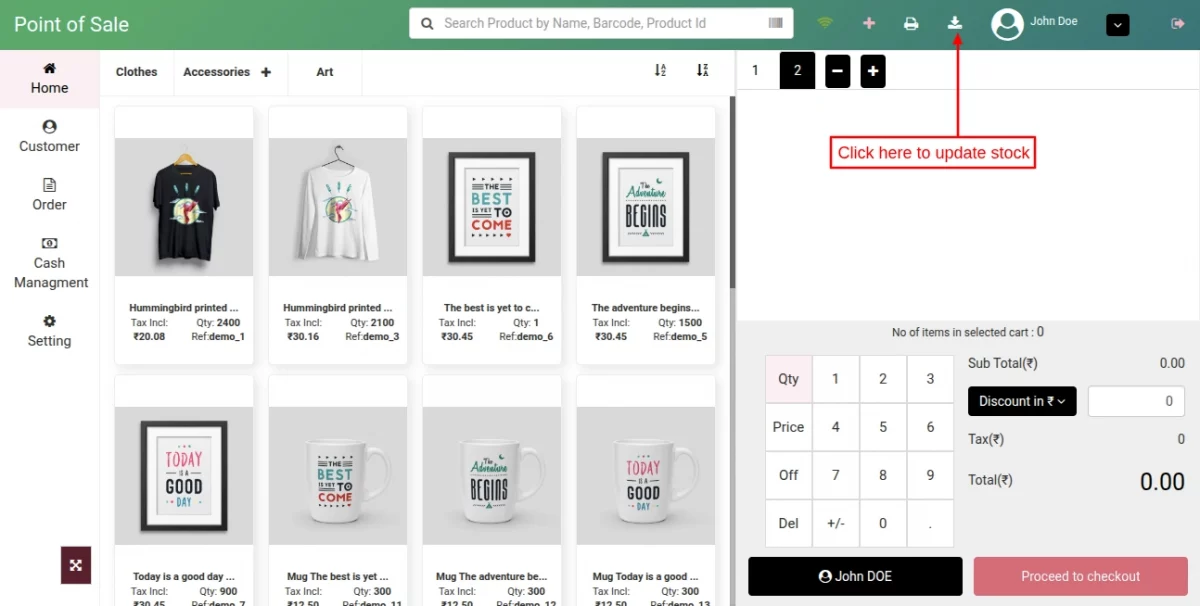Click the printer icon in top toolbar

pos(911,22)
